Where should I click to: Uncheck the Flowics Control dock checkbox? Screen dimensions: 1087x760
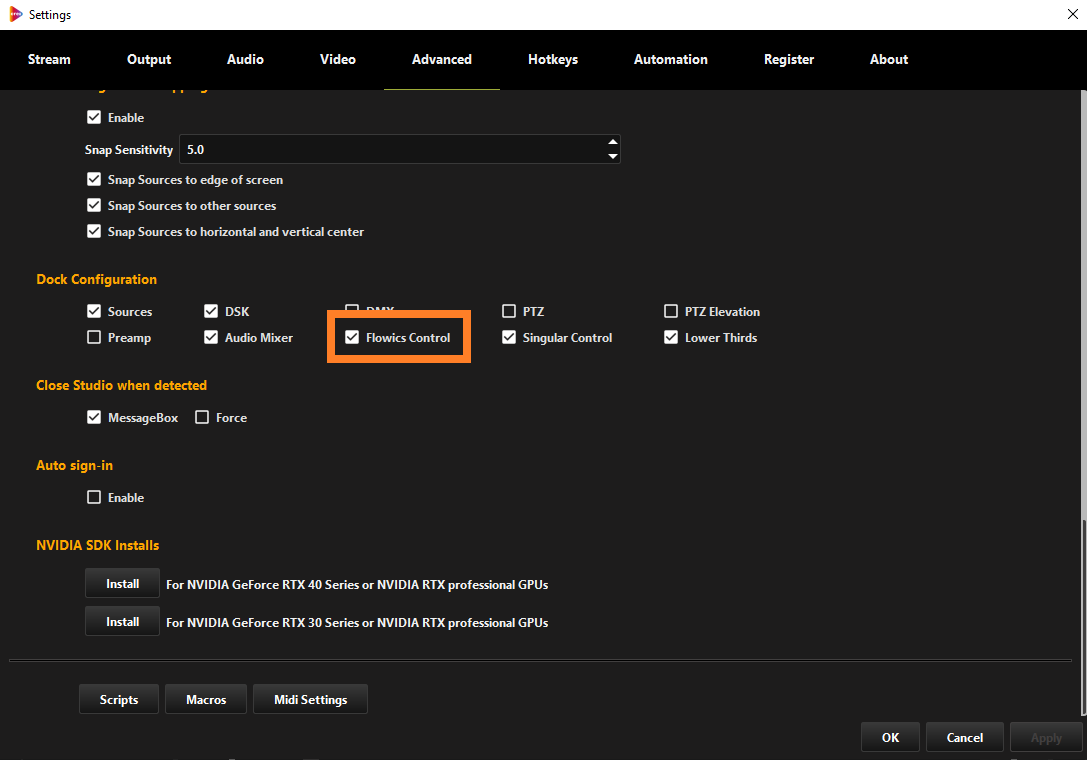(352, 337)
